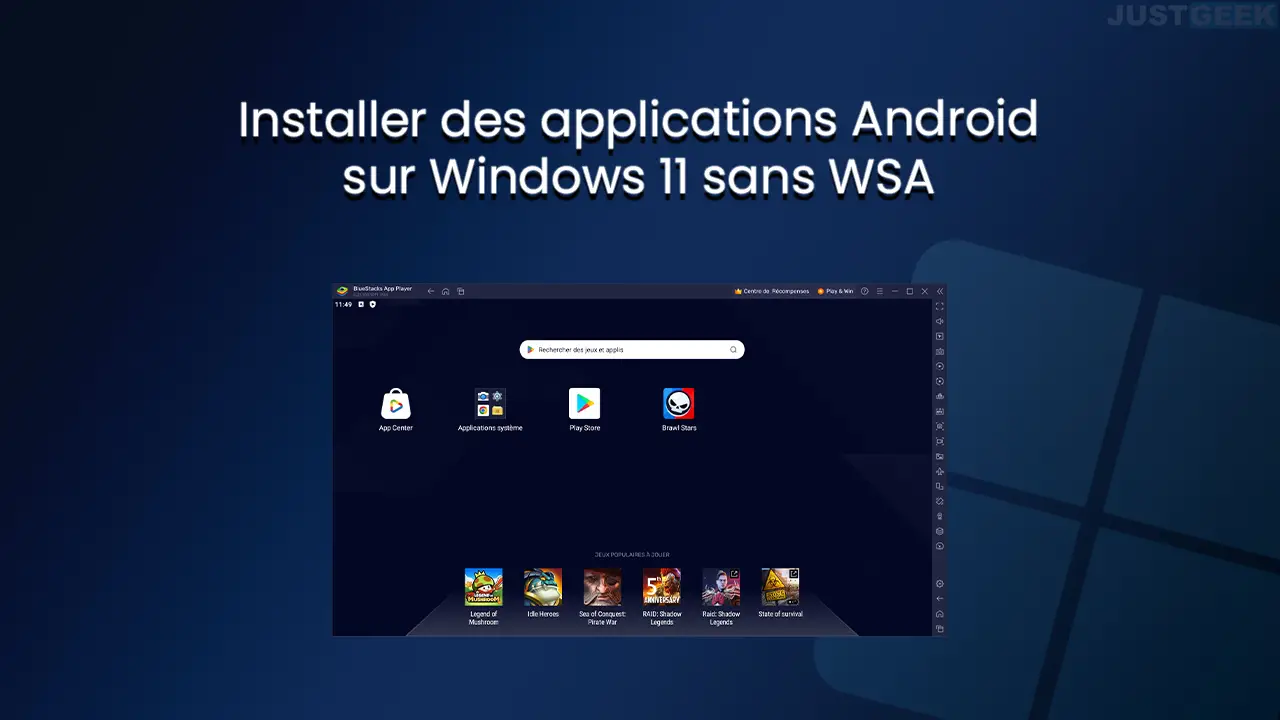Collapse the sidebar with double chevron
The height and width of the screenshot is (720, 1280).
pyautogui.click(x=940, y=291)
